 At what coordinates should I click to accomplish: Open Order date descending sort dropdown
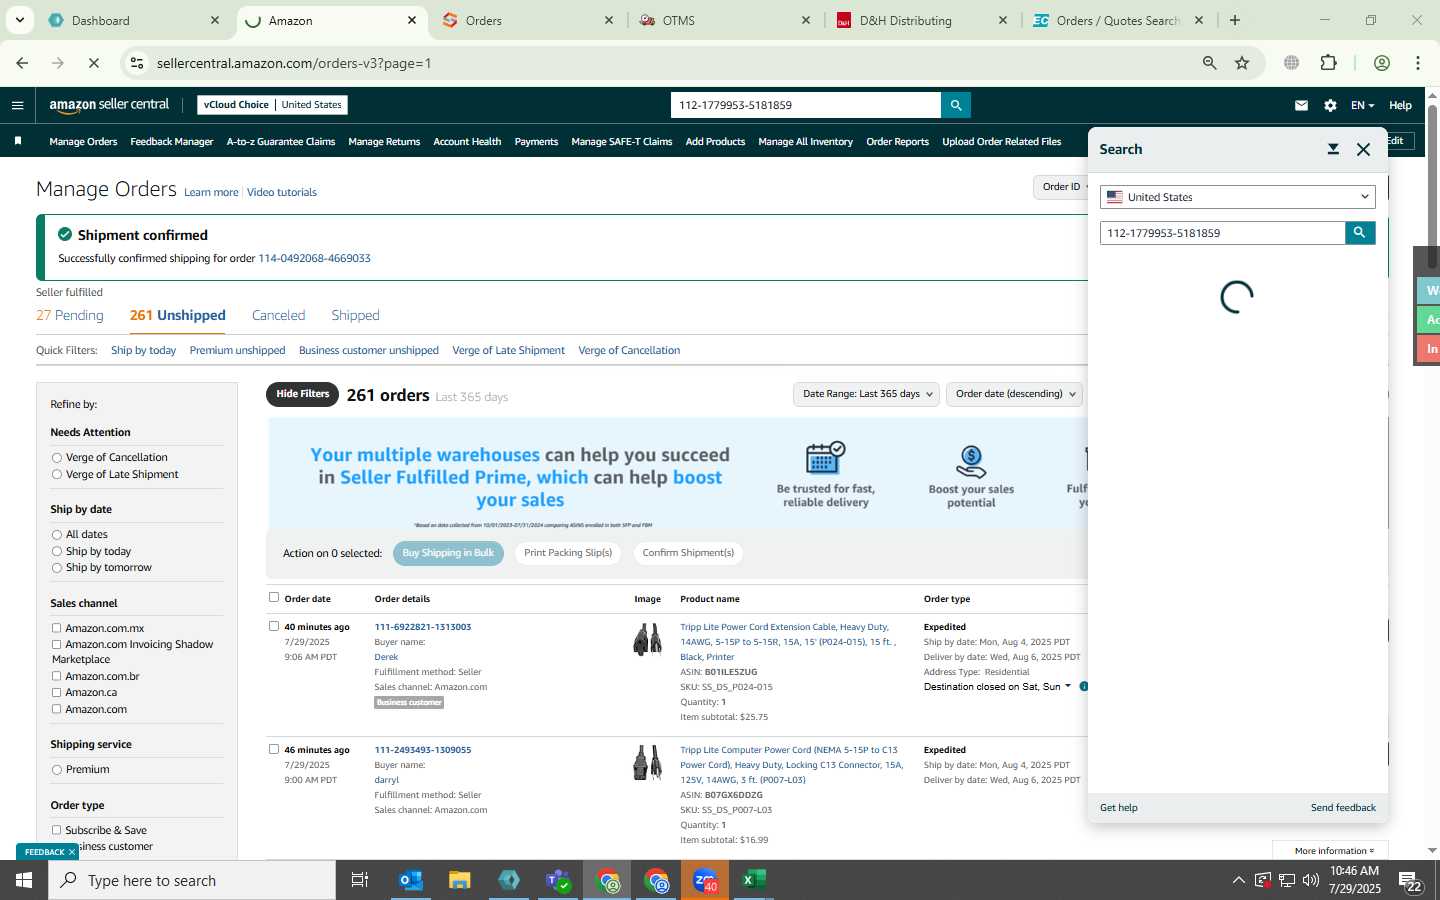[x=1015, y=394]
